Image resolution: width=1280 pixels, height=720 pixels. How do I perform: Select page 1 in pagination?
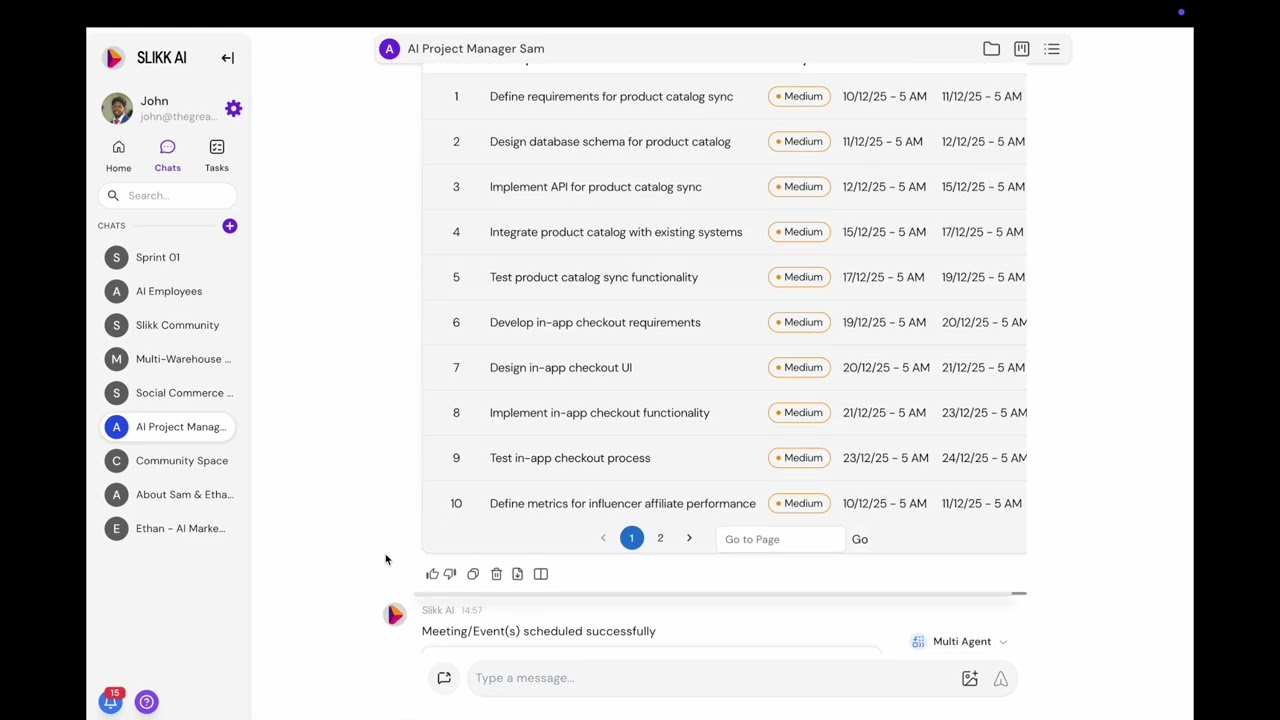point(631,538)
